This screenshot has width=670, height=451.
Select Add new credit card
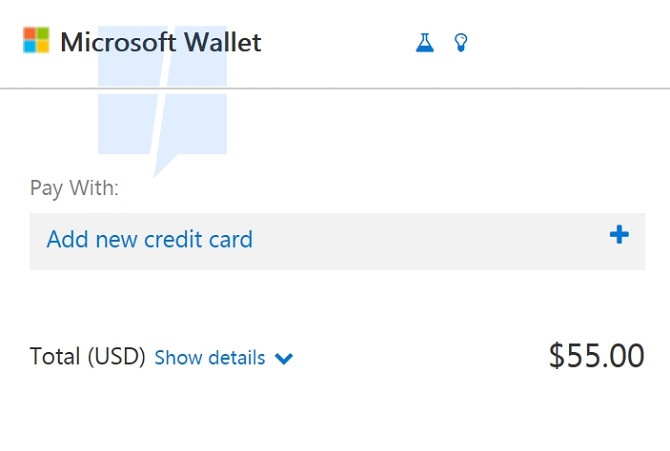(x=150, y=240)
